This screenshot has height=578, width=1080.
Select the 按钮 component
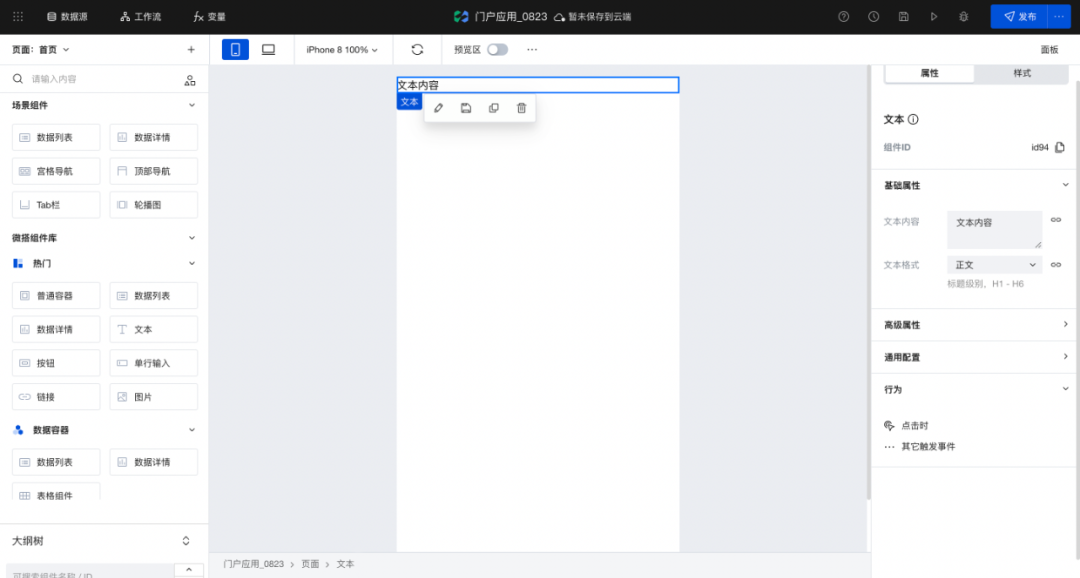click(56, 363)
